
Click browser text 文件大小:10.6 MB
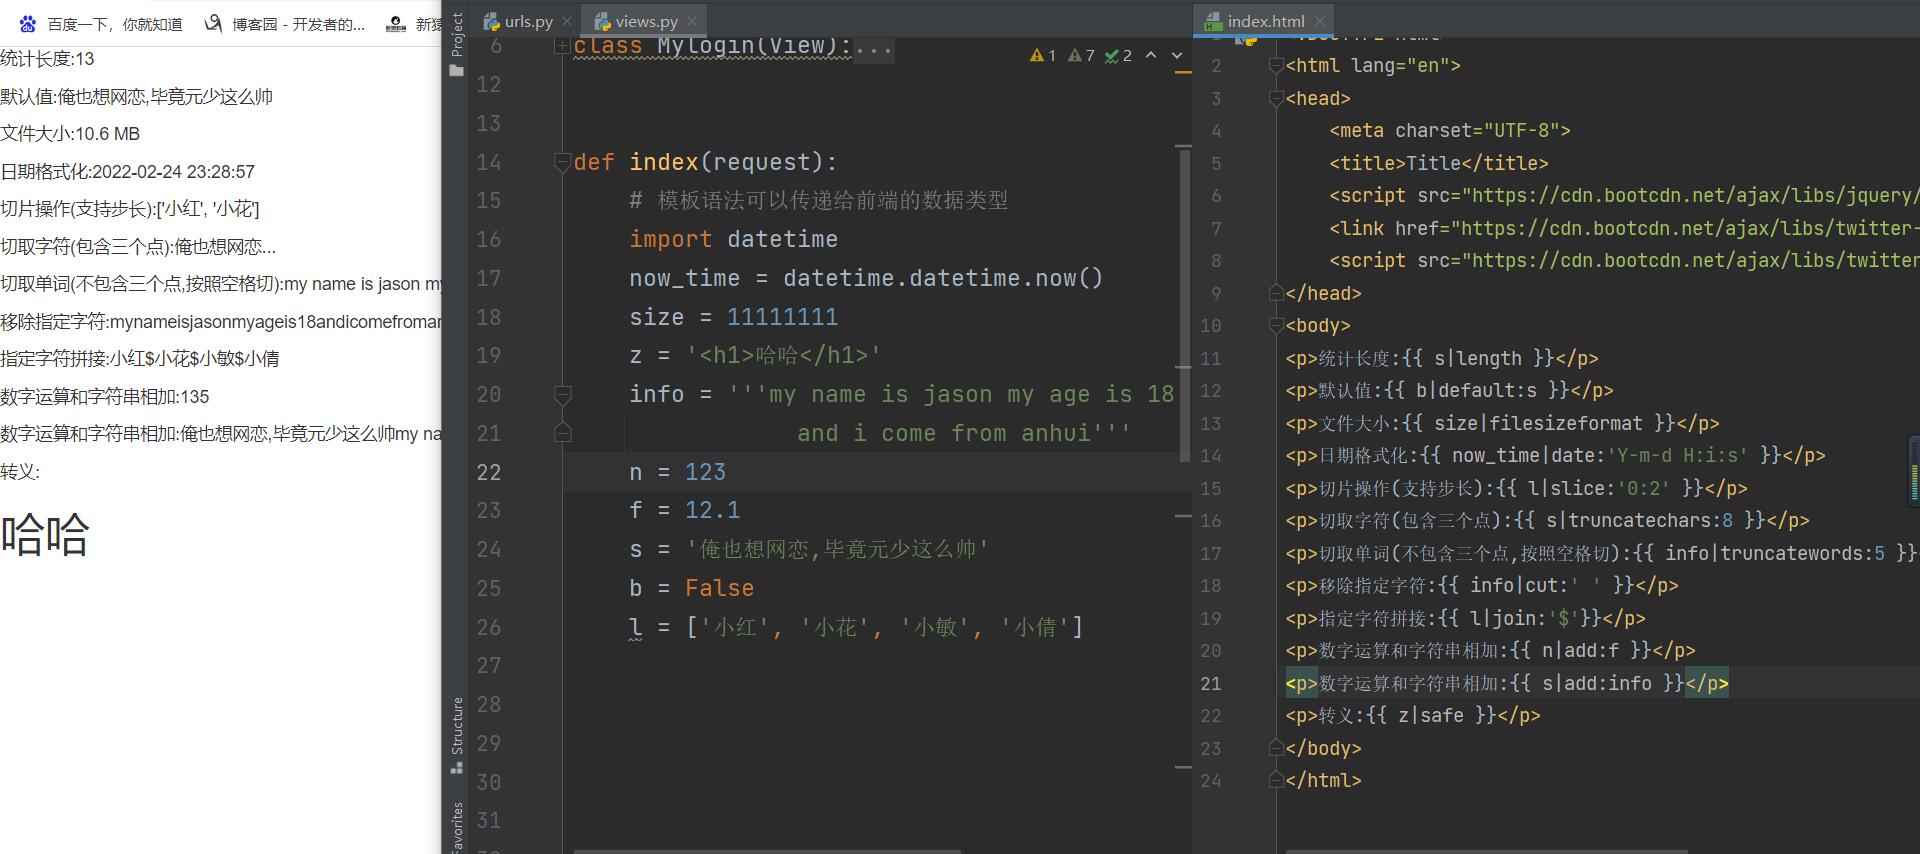pos(70,134)
